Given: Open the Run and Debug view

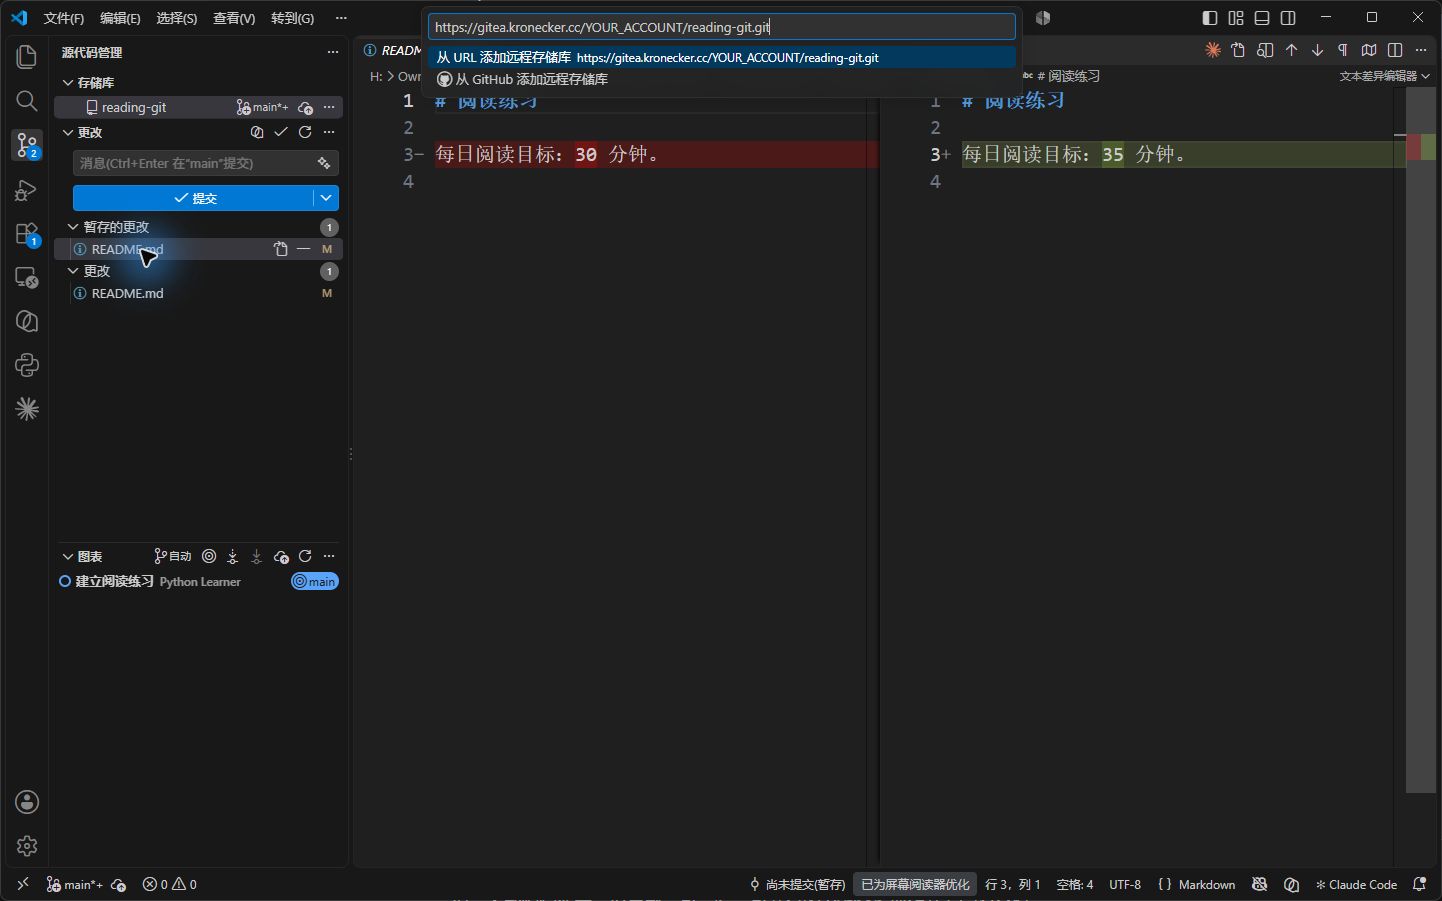Looking at the screenshot, I should tap(27, 190).
